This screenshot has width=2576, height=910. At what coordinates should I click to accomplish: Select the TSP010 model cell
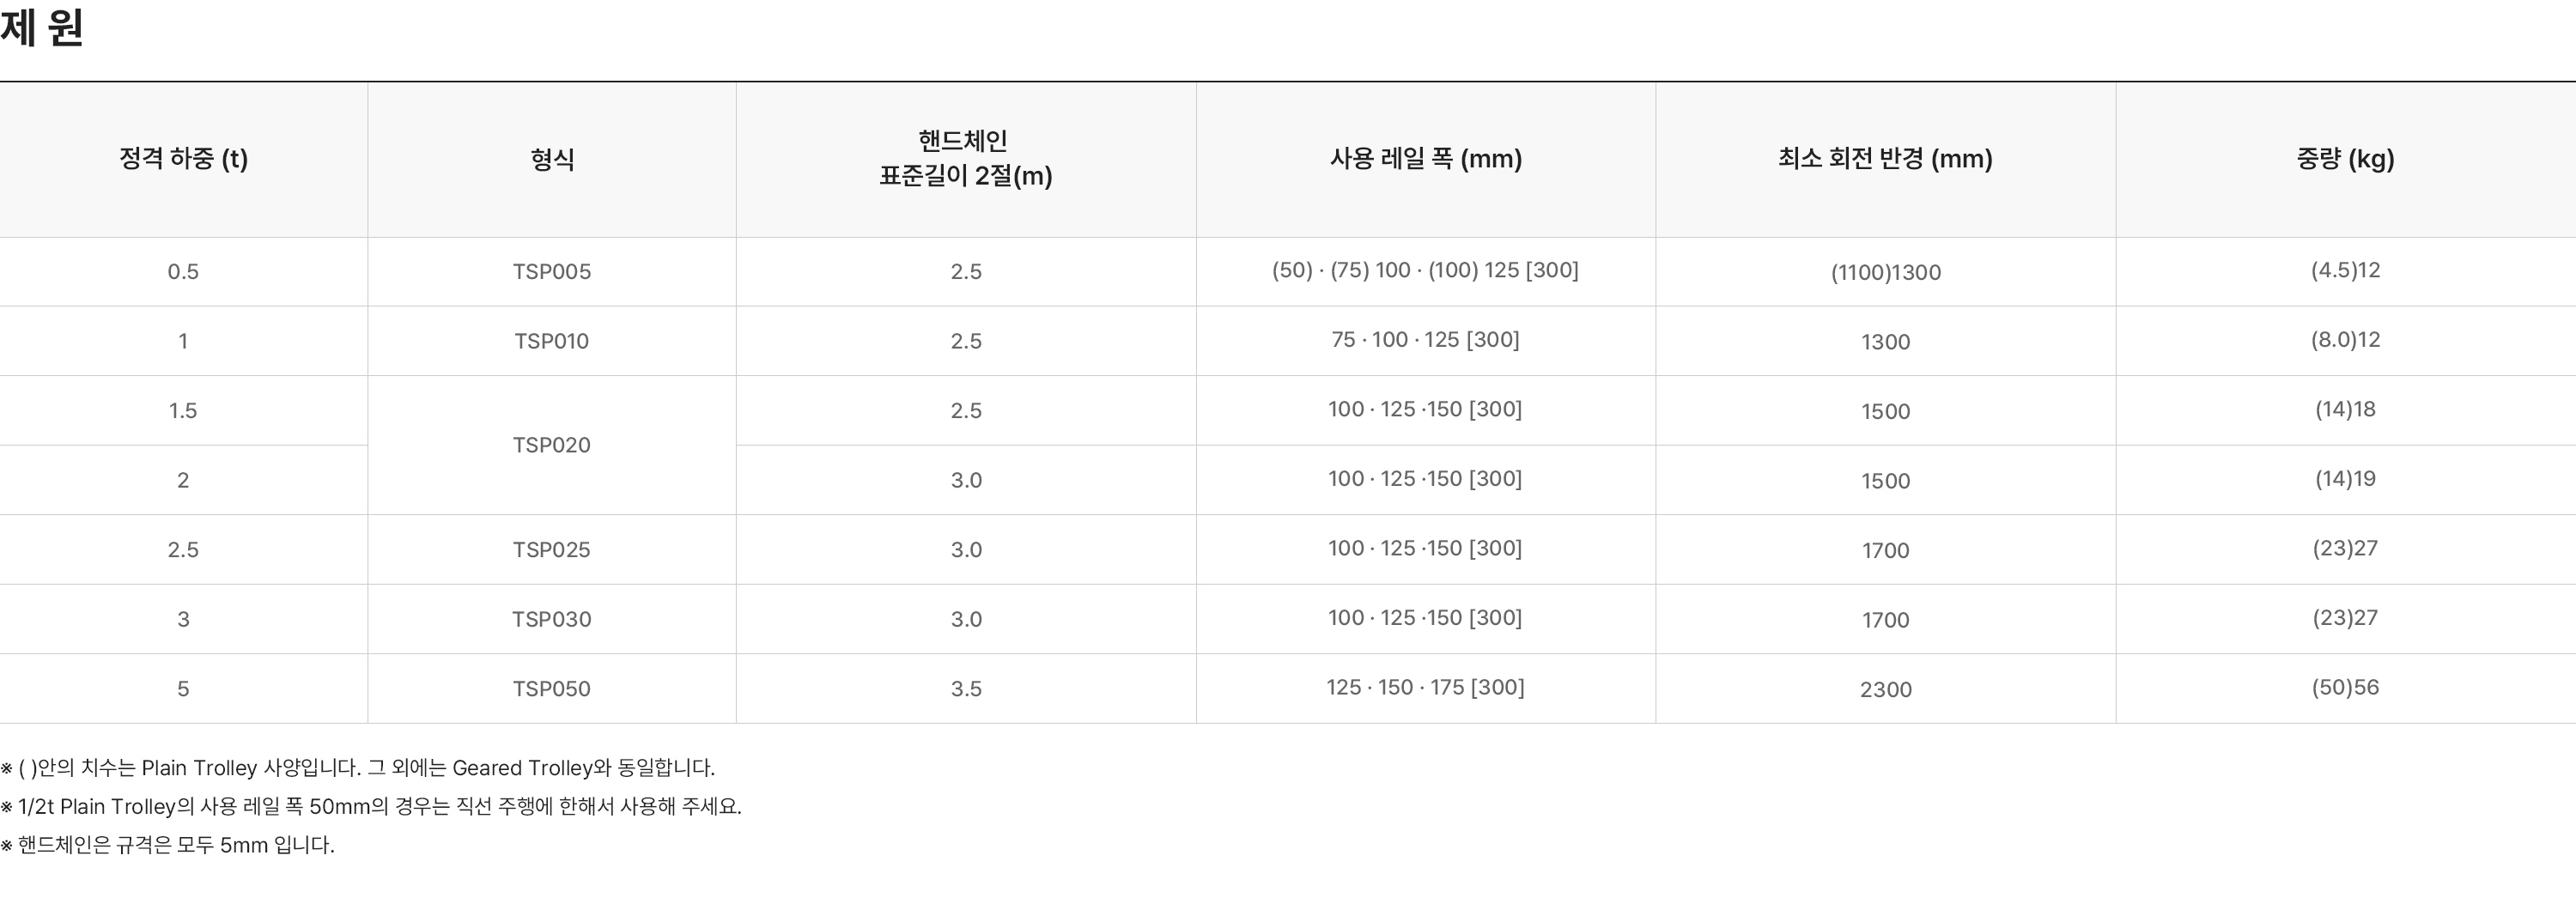(552, 341)
